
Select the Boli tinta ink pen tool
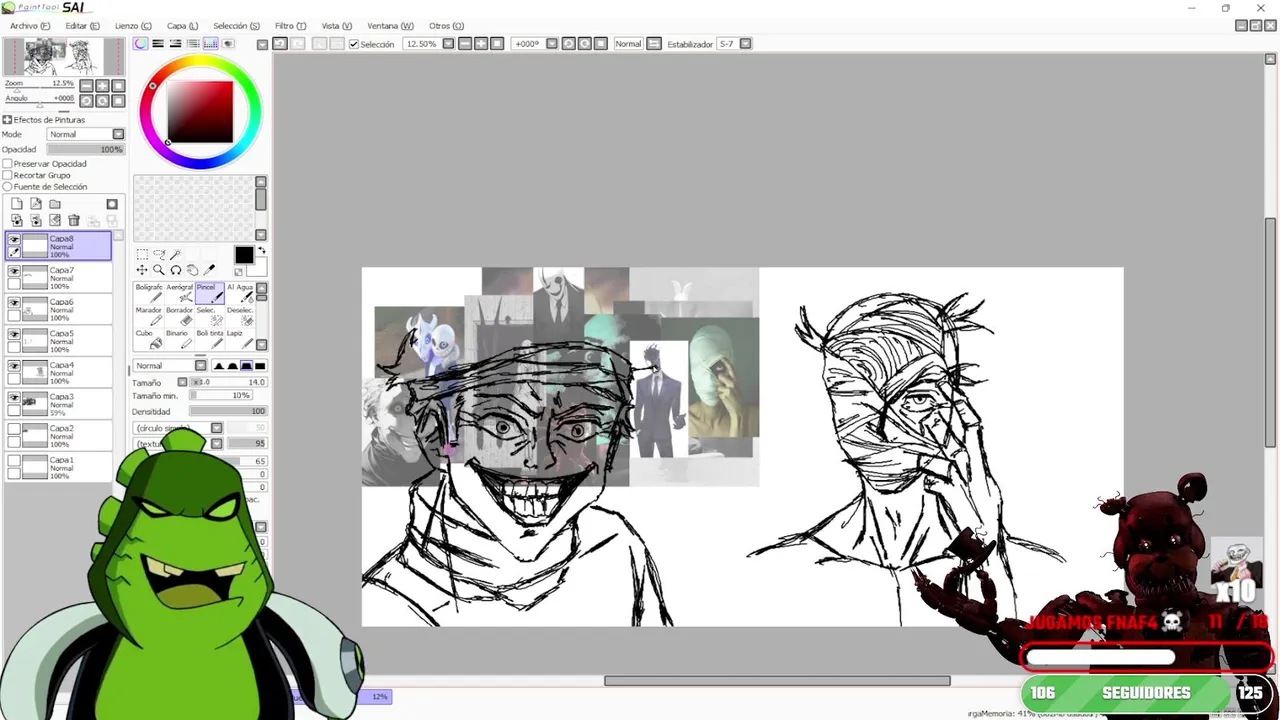209,339
